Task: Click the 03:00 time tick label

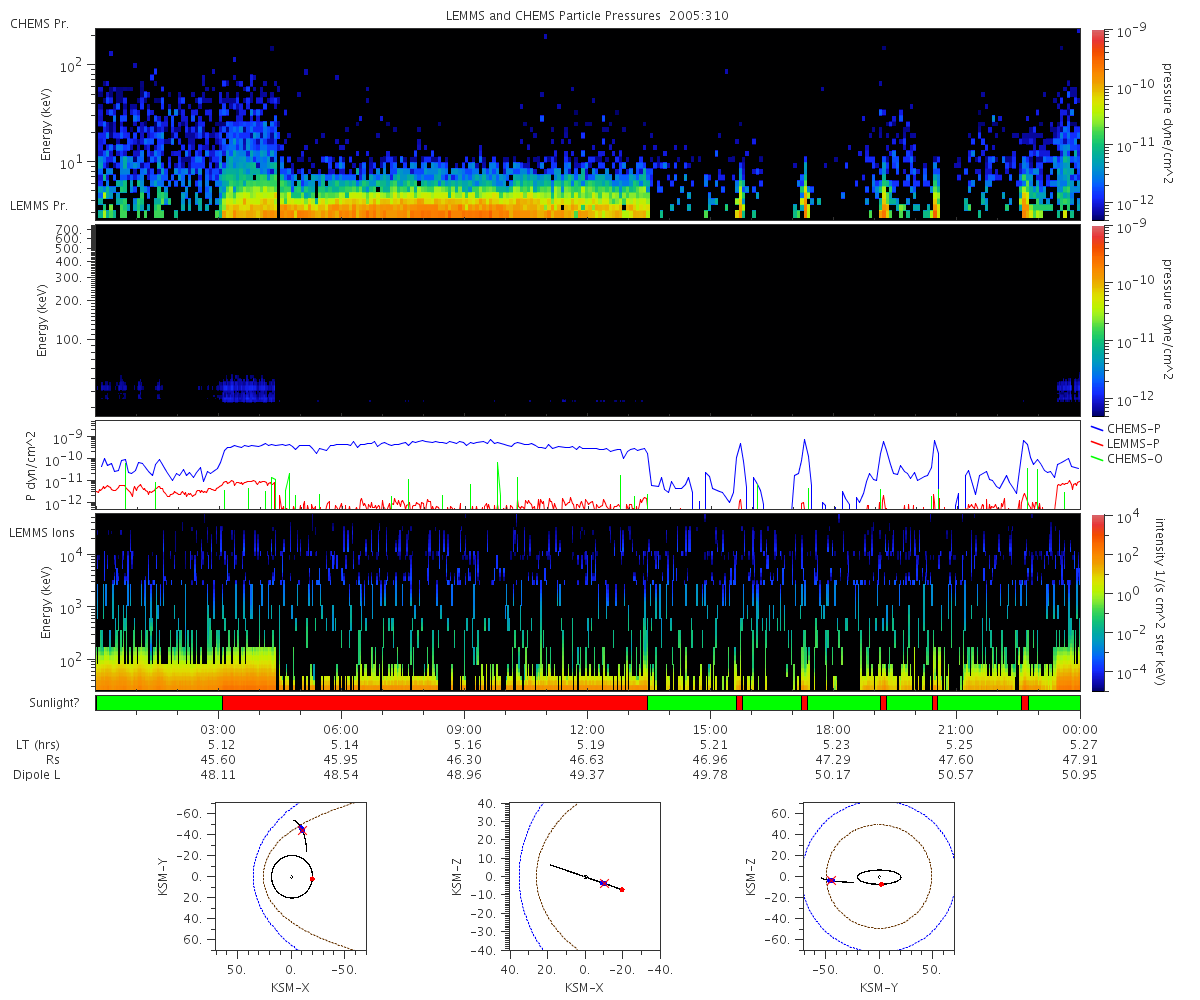Action: 219,730
